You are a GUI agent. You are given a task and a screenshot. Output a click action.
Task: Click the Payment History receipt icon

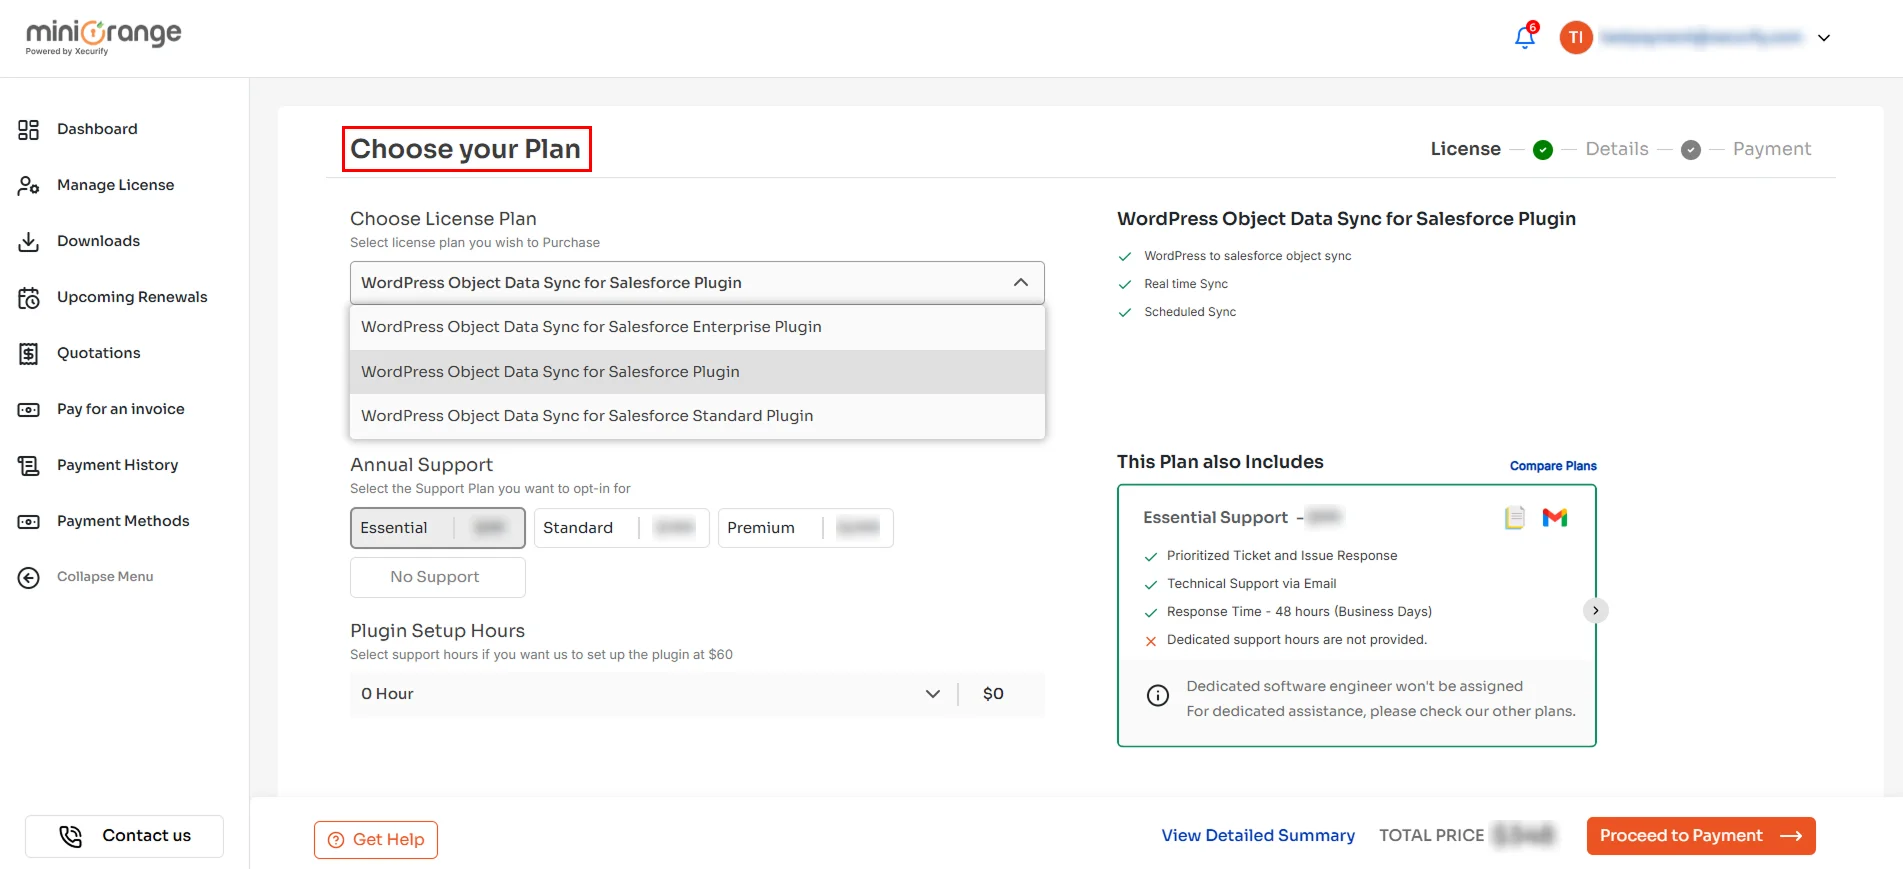tap(29, 466)
